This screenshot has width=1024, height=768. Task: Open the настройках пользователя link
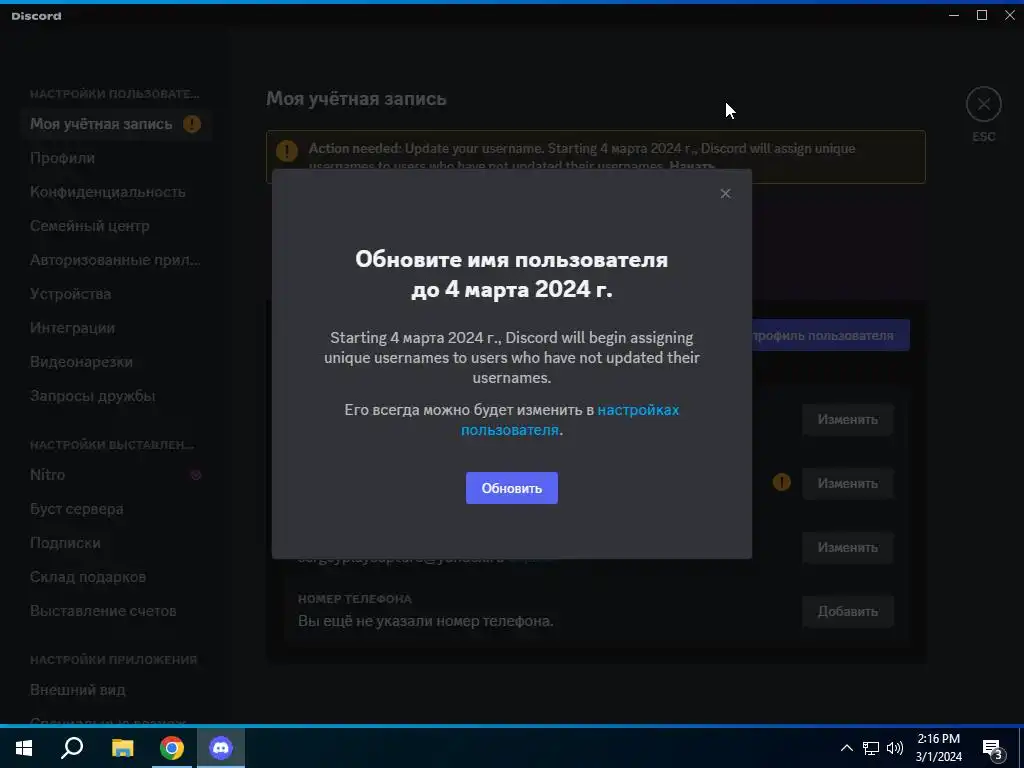pos(570,419)
